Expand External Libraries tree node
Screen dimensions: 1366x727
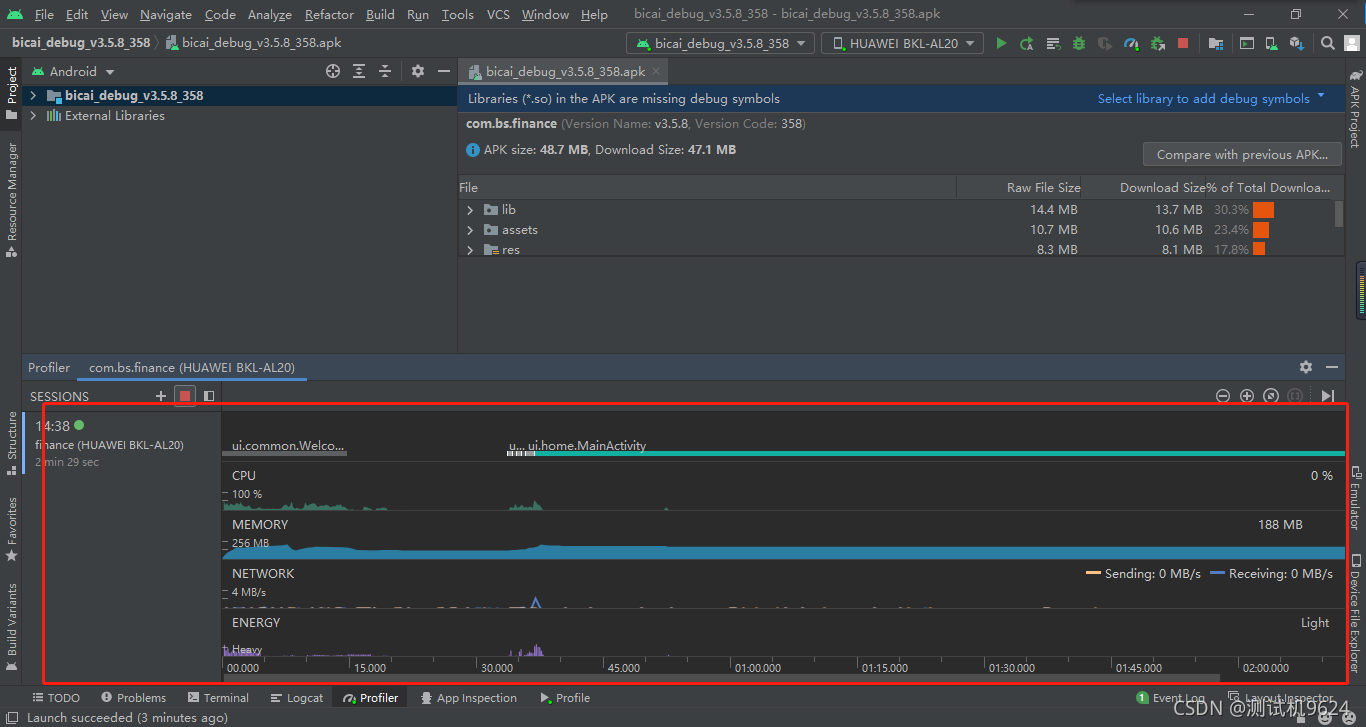coord(33,116)
